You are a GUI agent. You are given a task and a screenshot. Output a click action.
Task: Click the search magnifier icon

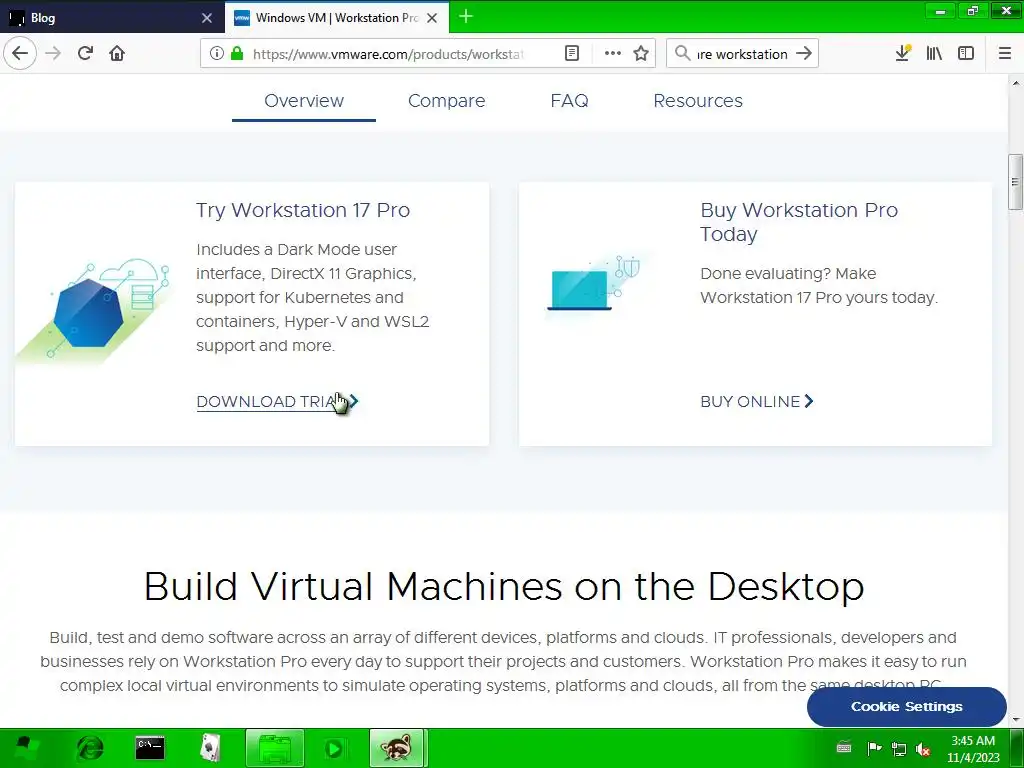click(x=682, y=54)
